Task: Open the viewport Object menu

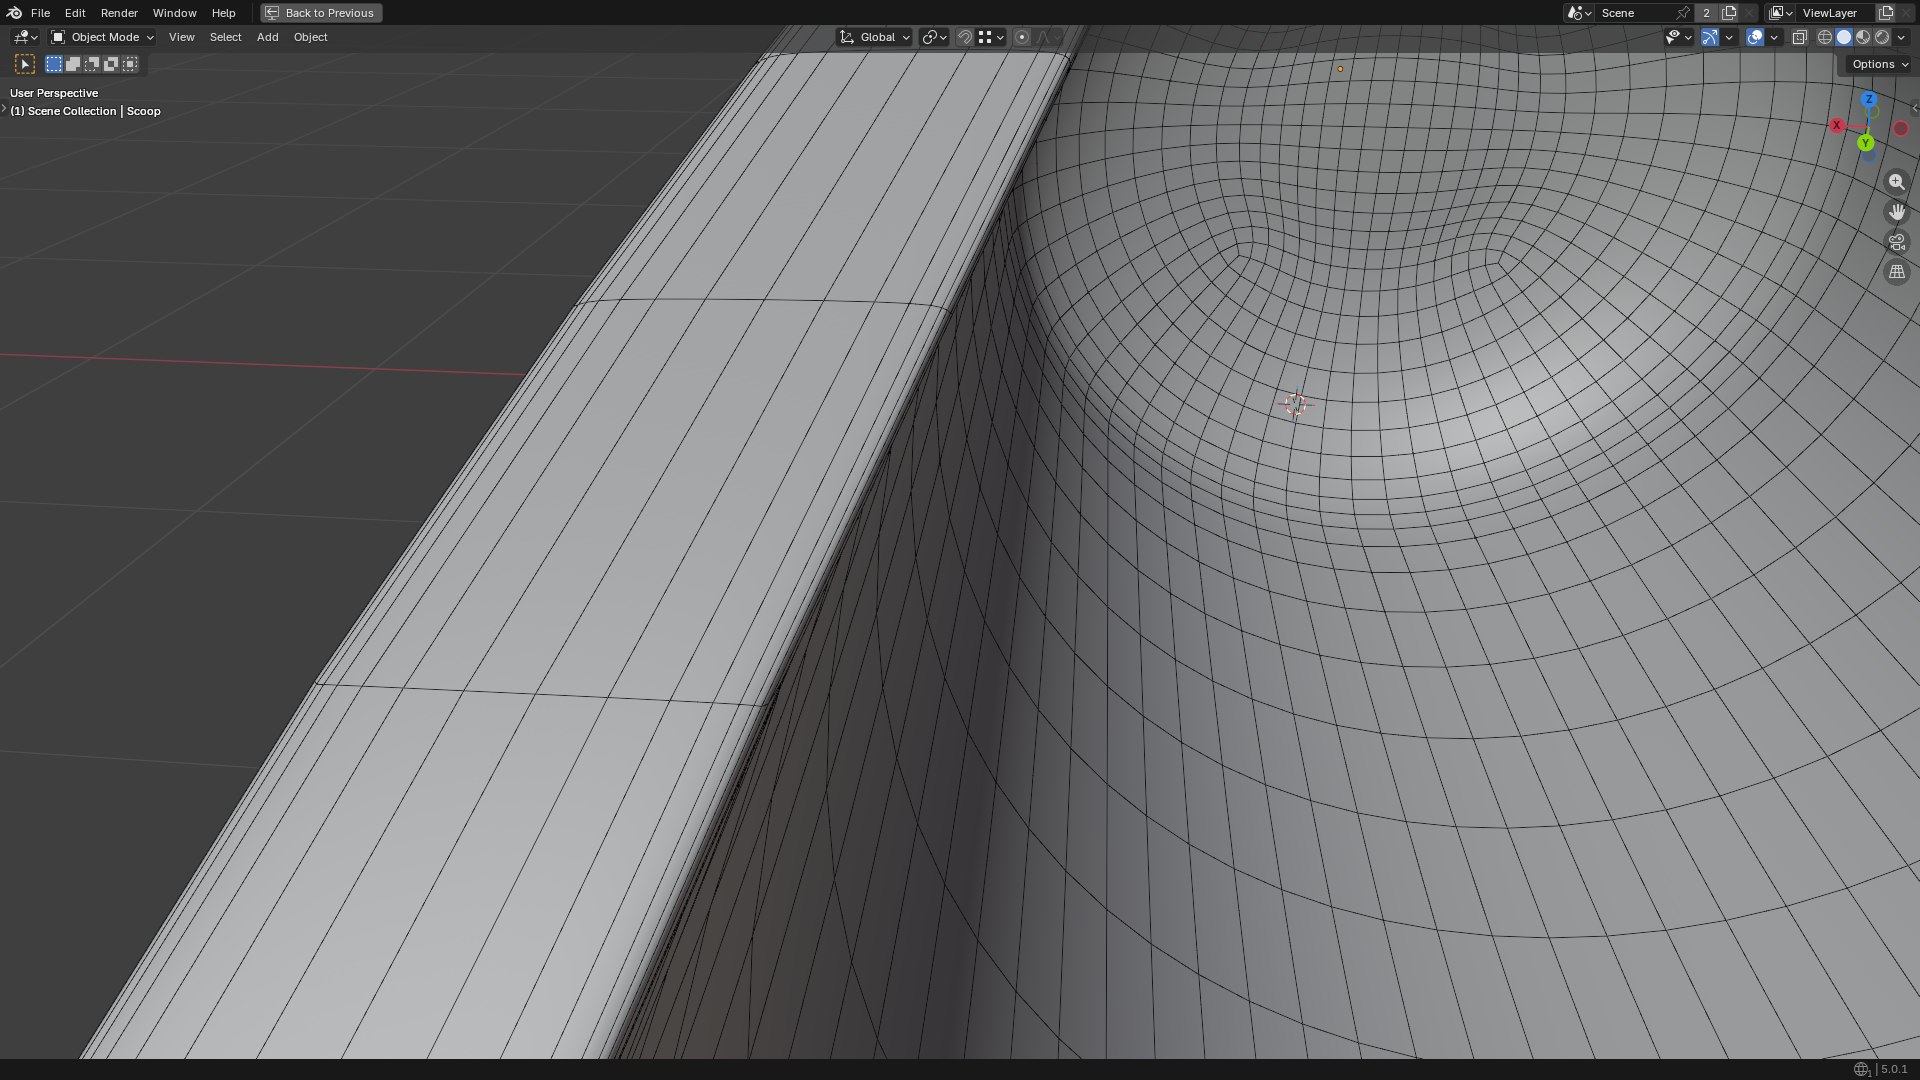Action: pyautogui.click(x=310, y=37)
